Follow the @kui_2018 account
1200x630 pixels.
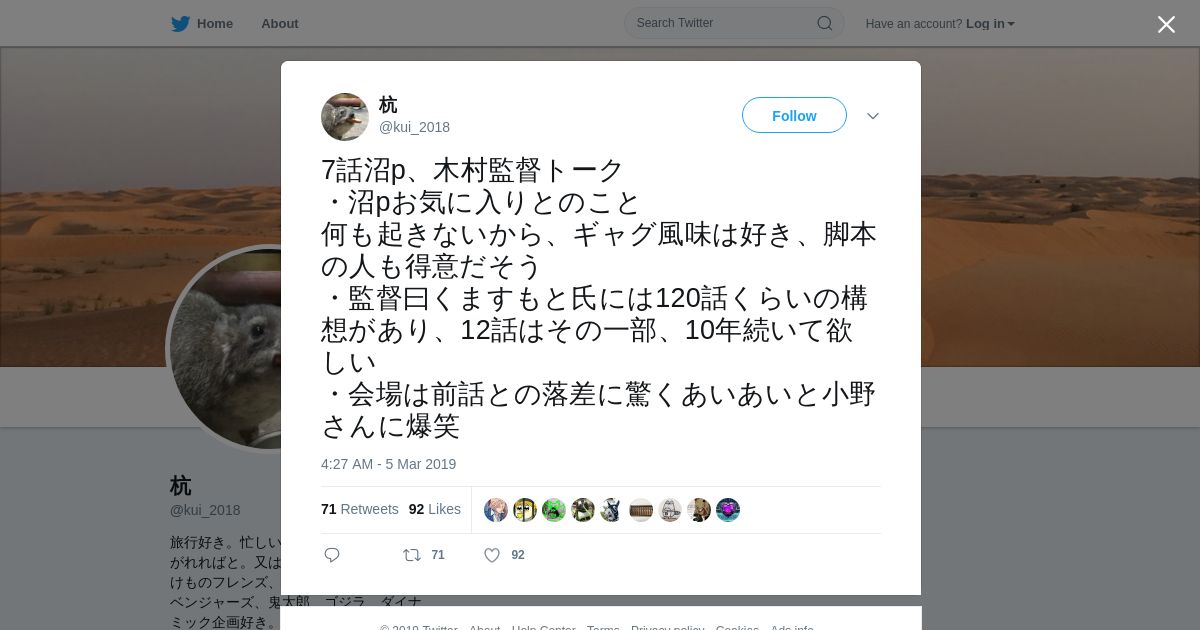coord(794,116)
